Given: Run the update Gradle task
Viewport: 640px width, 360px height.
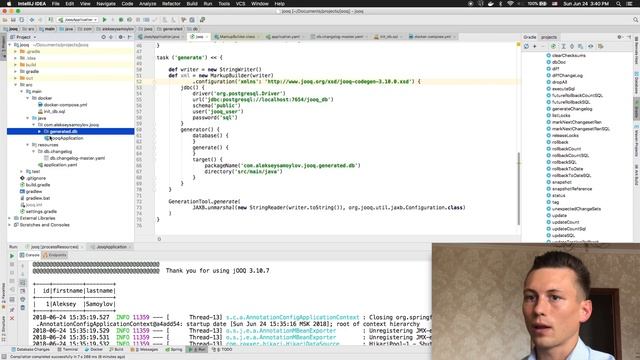Looking at the screenshot, I should pos(559,216).
